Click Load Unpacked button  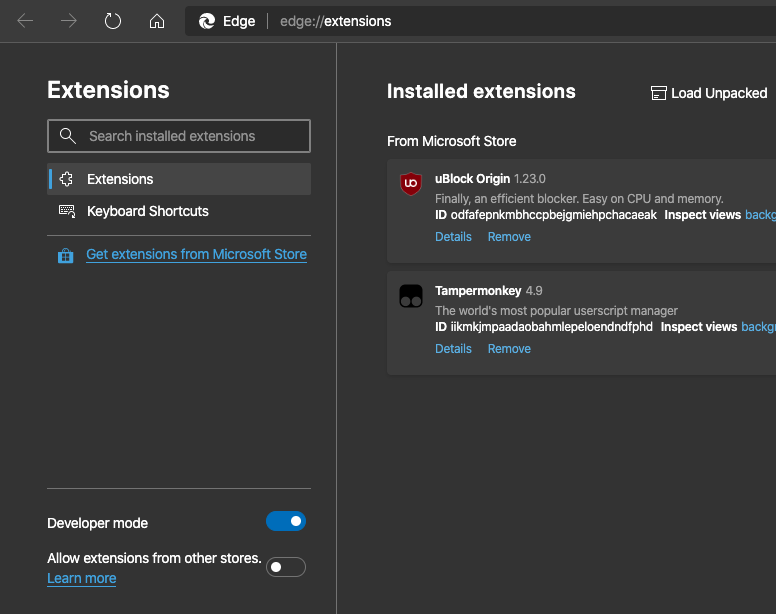709,93
